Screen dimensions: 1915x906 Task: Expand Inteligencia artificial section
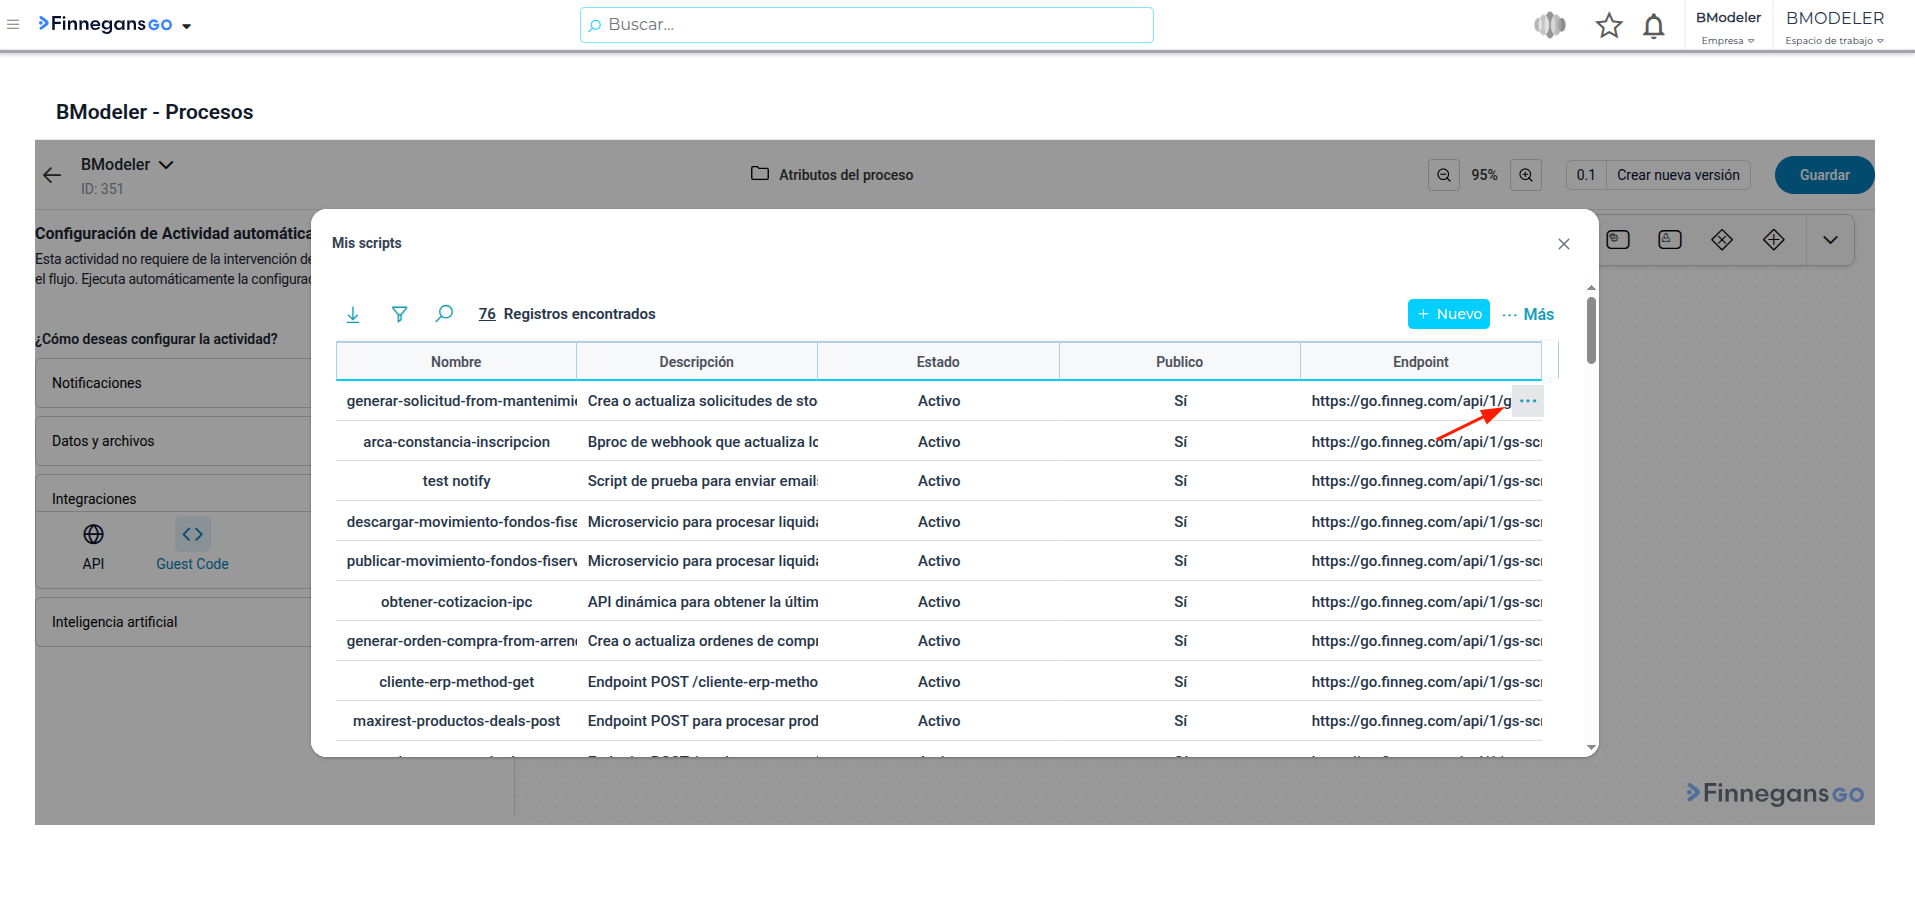coord(174,622)
